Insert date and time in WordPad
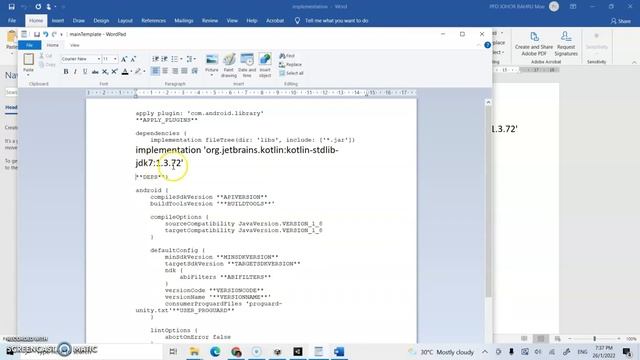 tap(247, 65)
